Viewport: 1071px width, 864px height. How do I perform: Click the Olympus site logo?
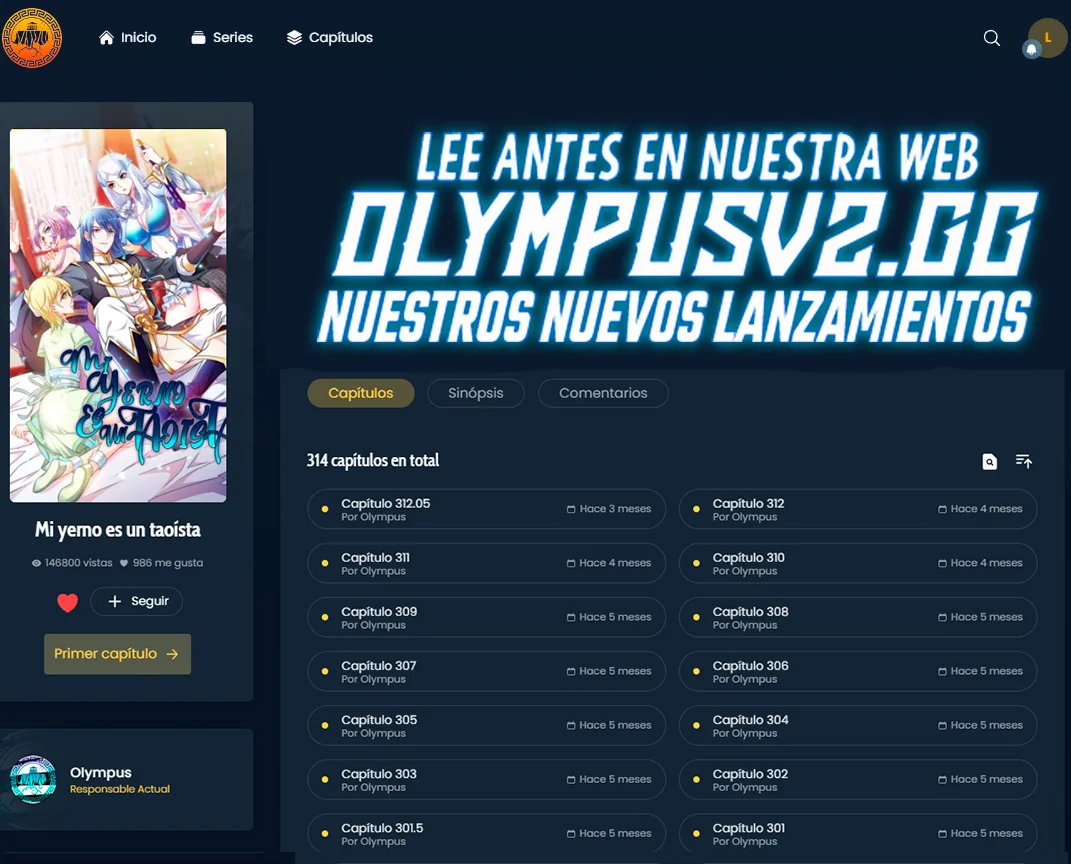32,38
